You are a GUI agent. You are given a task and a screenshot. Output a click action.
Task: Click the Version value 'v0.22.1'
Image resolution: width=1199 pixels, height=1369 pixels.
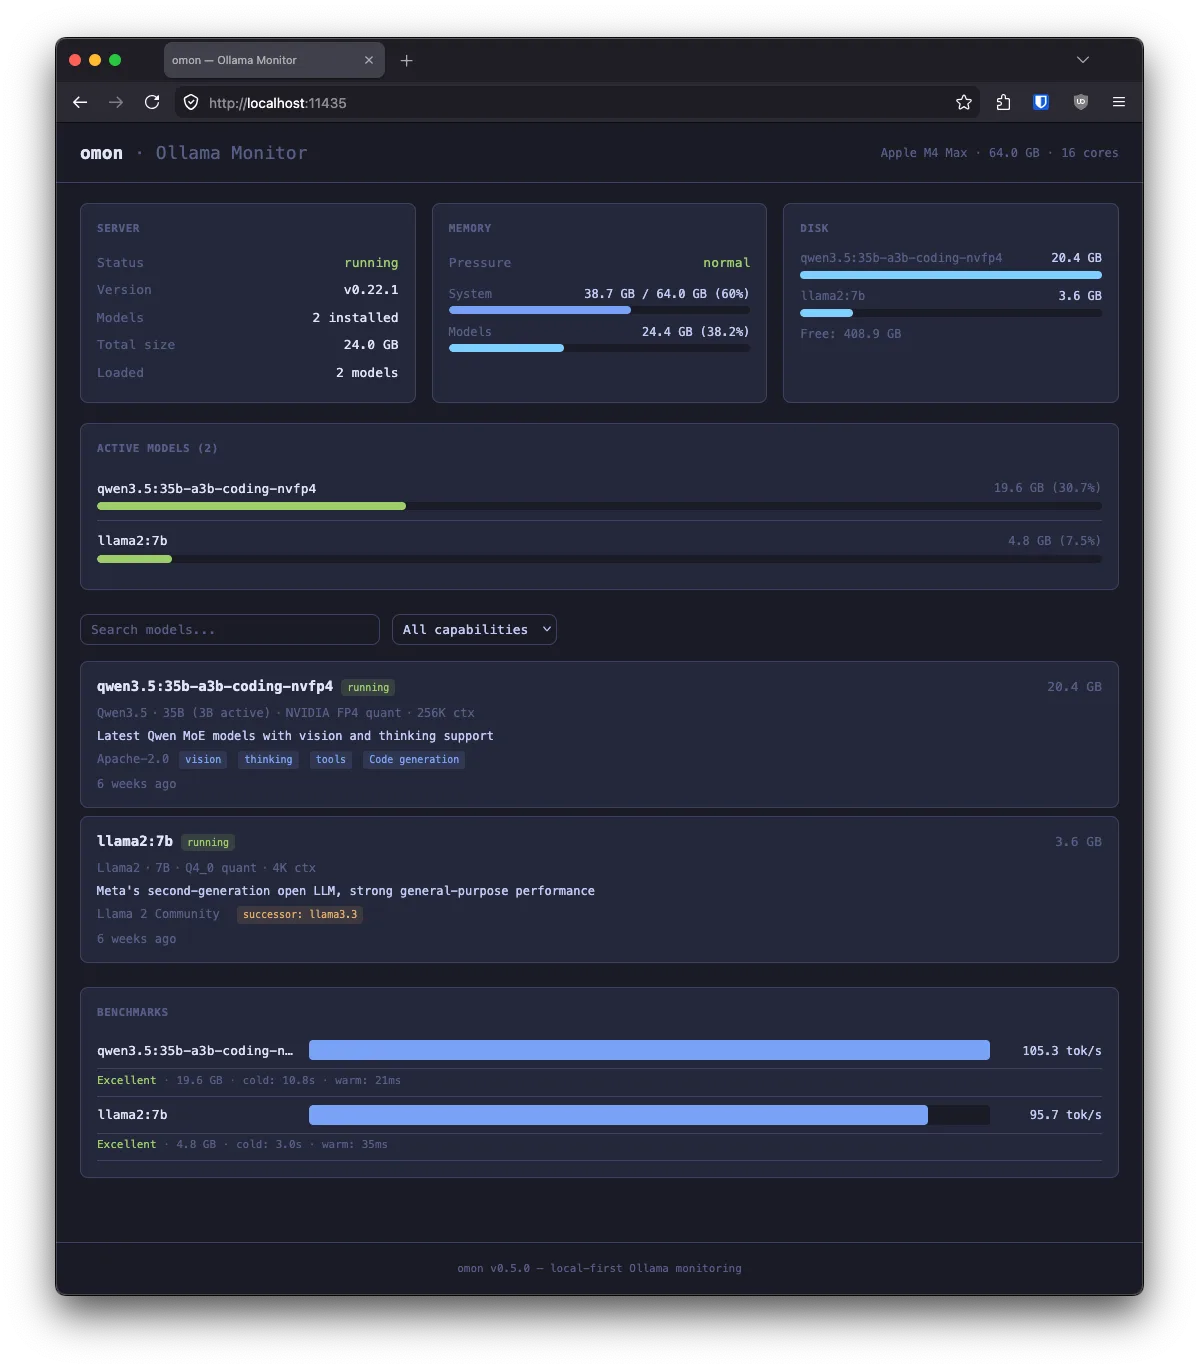(371, 290)
